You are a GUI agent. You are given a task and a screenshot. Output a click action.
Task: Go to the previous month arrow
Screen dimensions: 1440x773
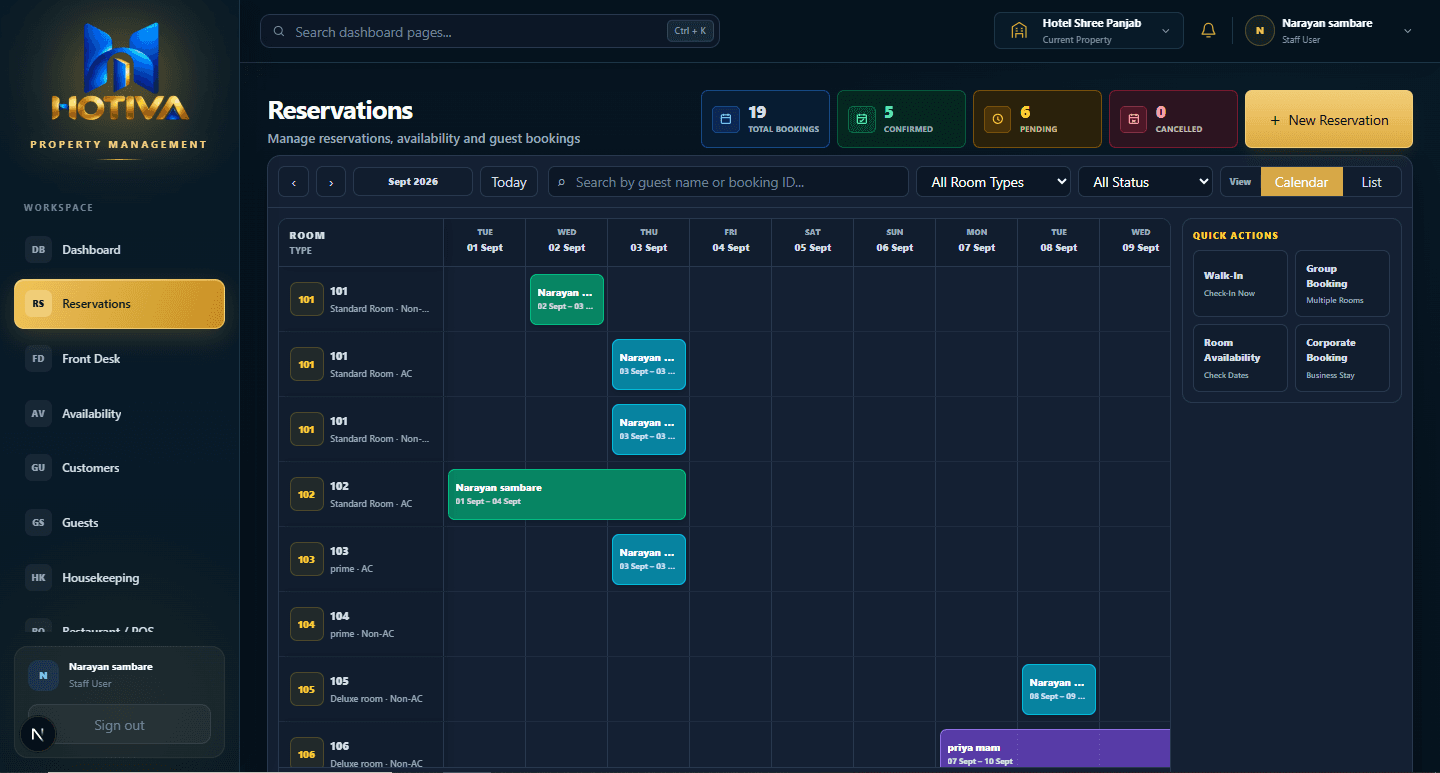(x=293, y=182)
